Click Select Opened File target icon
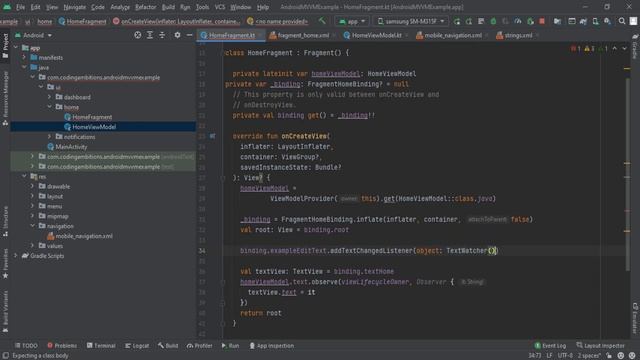Image resolution: width=640 pixels, height=360 pixels. 138,36
